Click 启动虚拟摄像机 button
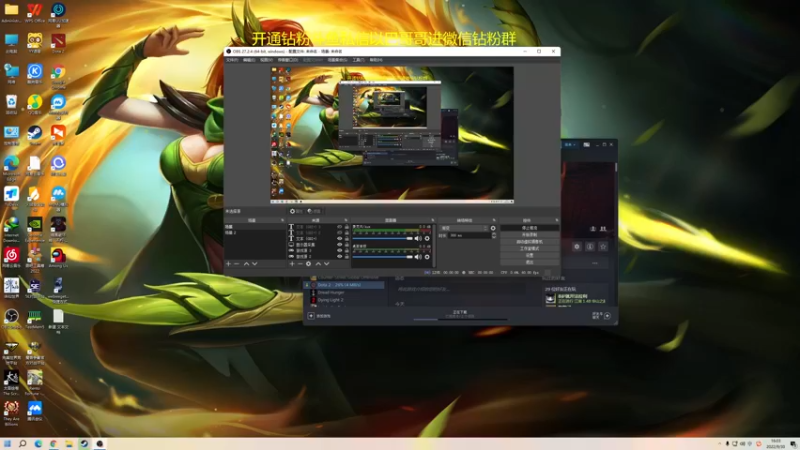This screenshot has height=450, width=800. [x=530, y=241]
